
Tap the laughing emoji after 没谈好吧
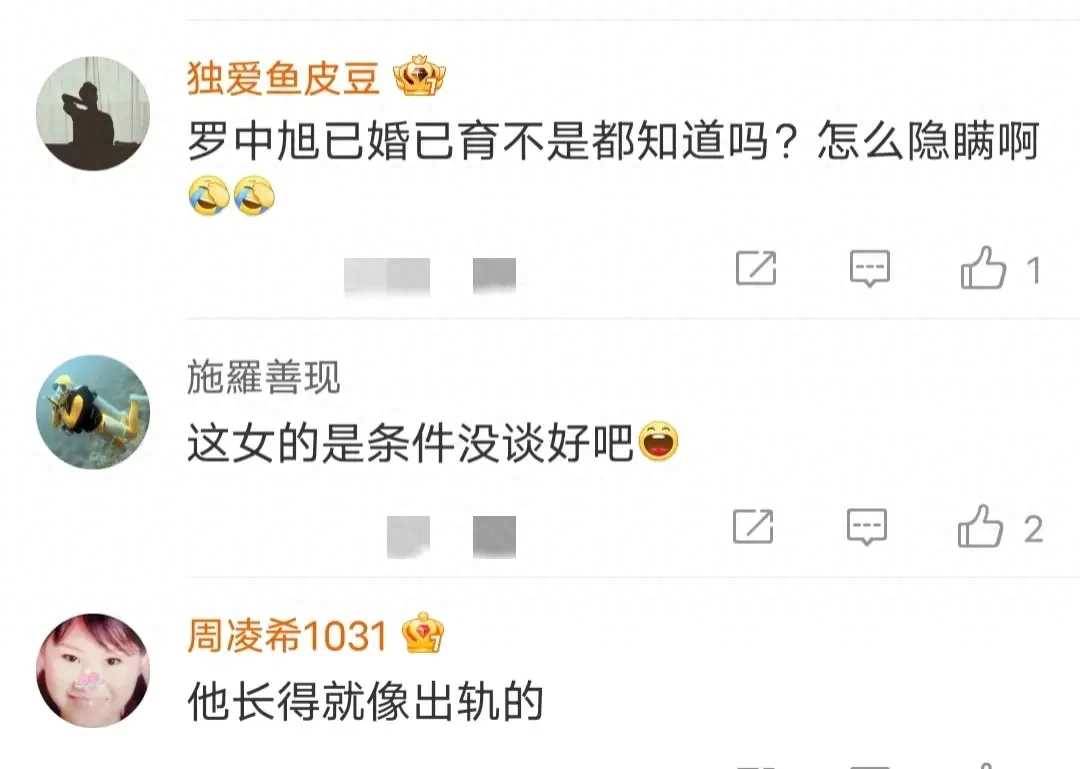[x=659, y=442]
